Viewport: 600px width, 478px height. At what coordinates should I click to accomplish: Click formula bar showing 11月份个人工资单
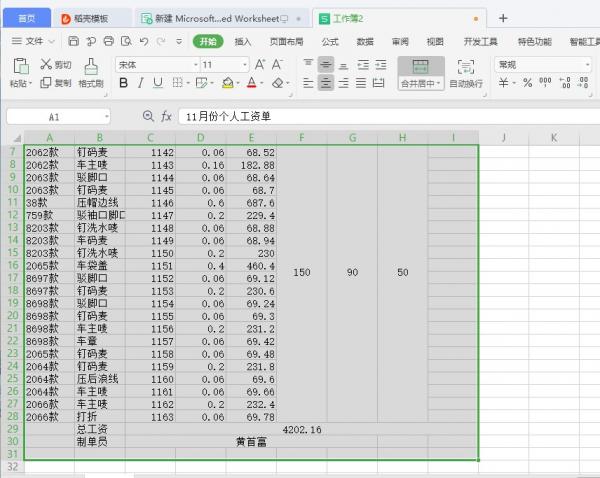click(389, 116)
